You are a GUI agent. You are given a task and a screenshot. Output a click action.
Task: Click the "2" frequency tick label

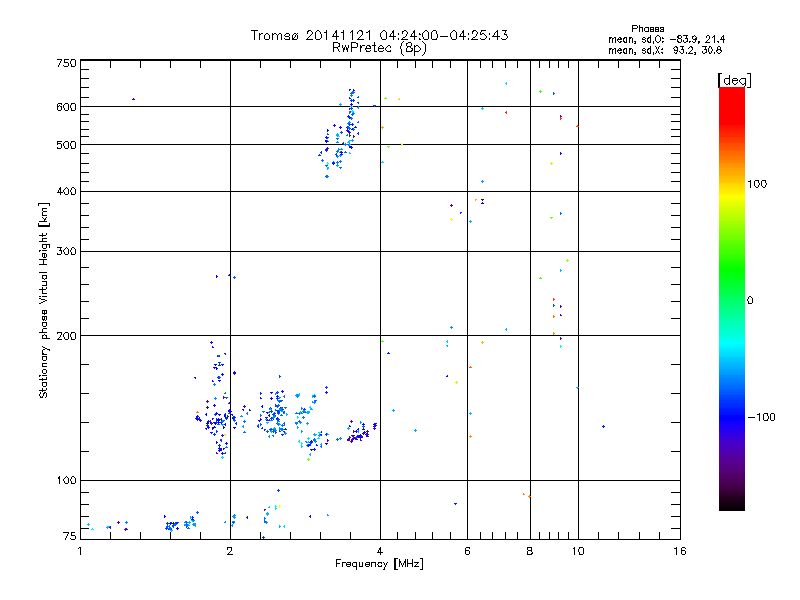pyautogui.click(x=230, y=551)
